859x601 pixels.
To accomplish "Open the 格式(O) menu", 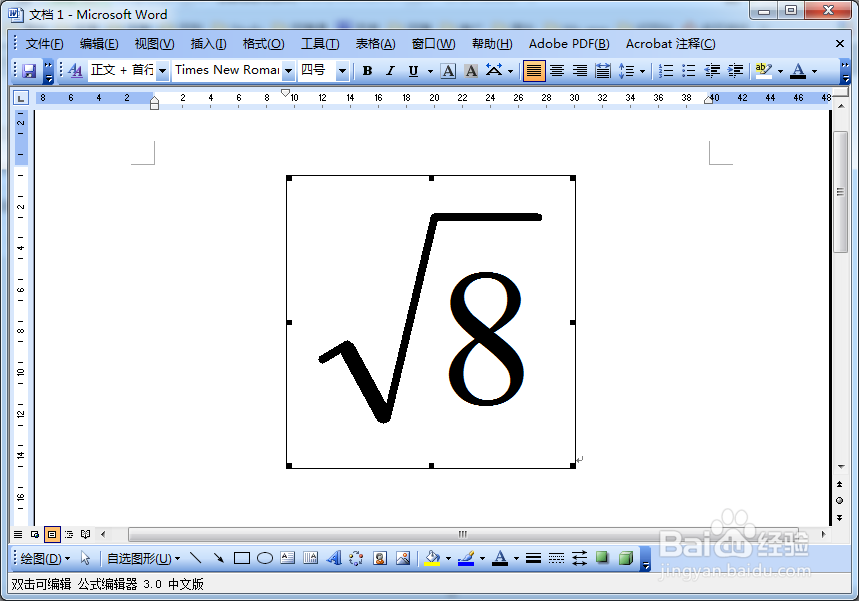I will pyautogui.click(x=264, y=44).
